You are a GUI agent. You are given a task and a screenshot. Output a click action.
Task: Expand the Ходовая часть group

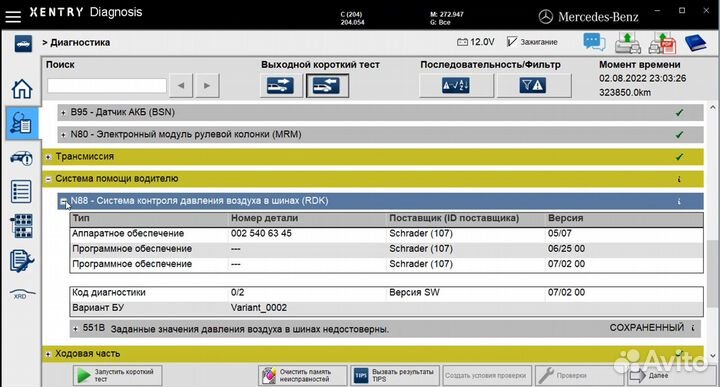pyautogui.click(x=48, y=354)
